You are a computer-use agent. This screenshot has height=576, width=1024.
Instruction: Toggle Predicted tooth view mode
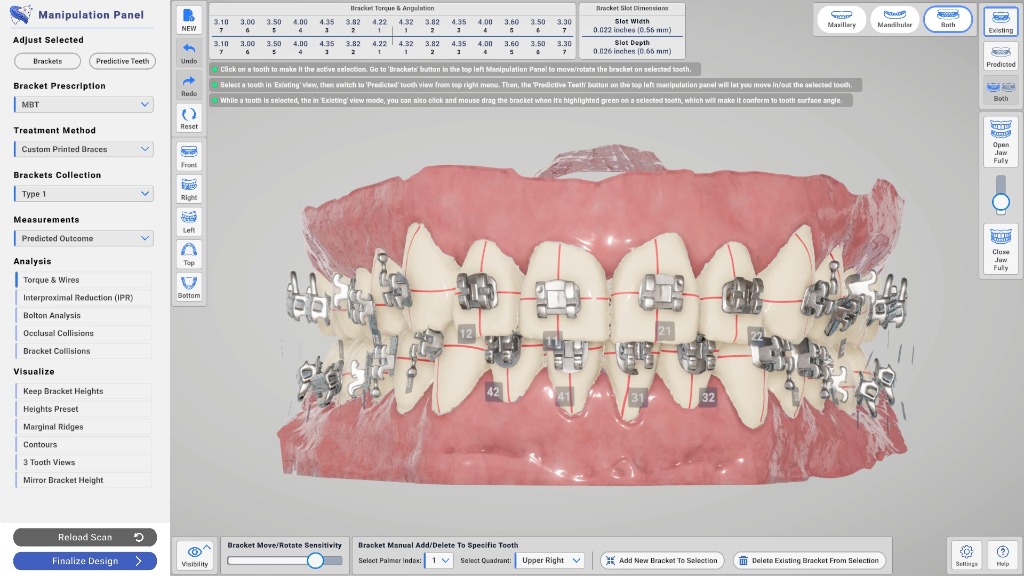[x=1000, y=54]
